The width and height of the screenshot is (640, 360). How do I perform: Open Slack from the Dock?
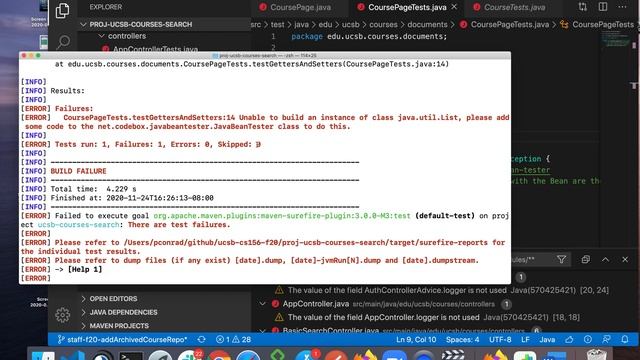(190, 356)
